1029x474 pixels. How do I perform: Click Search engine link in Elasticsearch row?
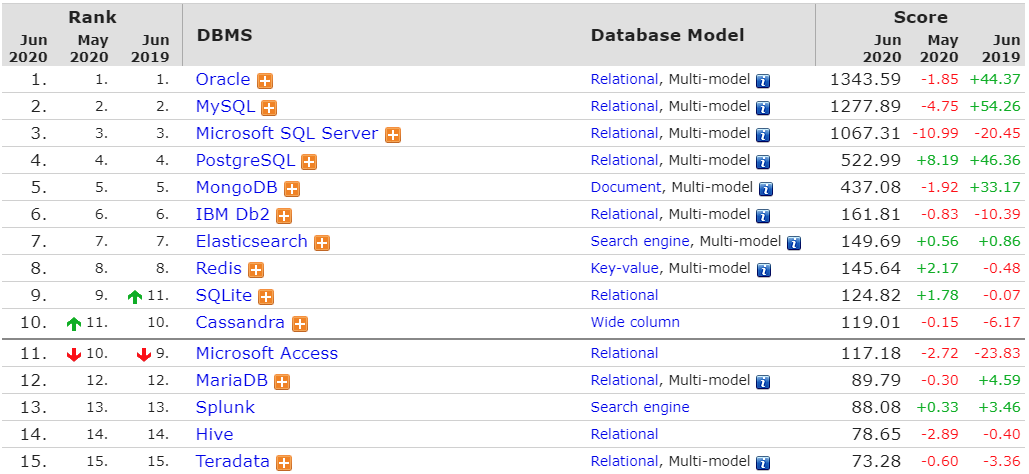click(x=640, y=241)
